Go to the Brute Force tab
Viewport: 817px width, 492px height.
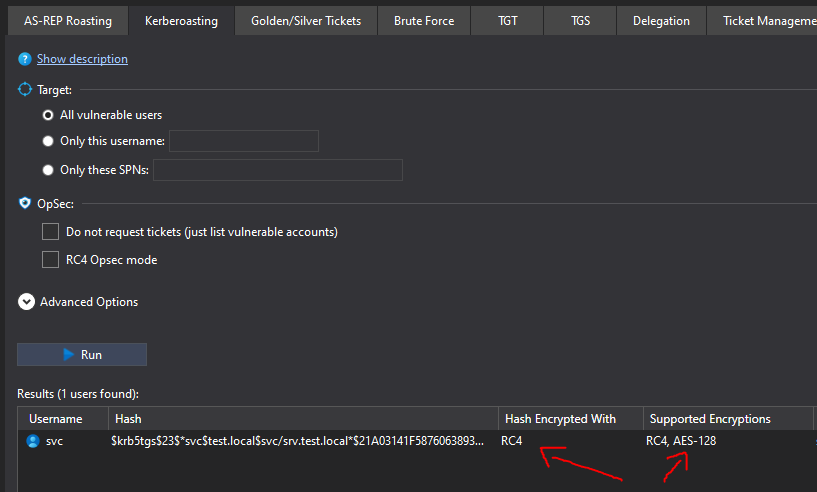424,21
